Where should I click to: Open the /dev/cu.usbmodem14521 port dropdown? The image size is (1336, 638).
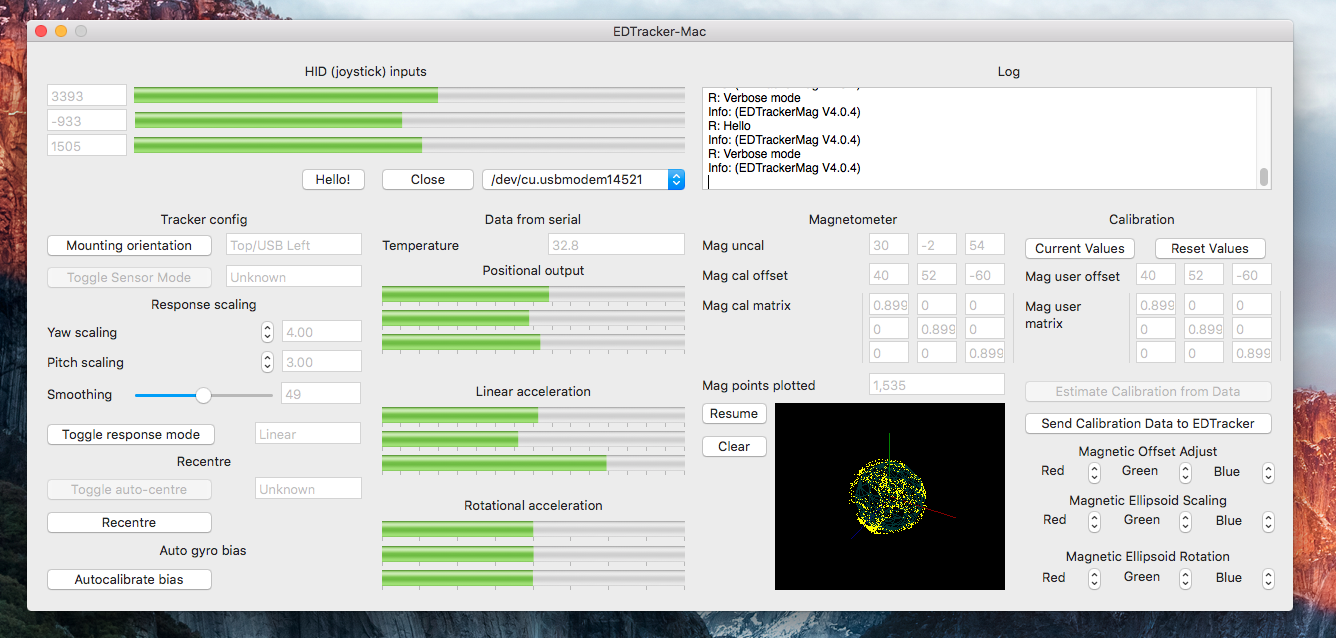pos(583,179)
